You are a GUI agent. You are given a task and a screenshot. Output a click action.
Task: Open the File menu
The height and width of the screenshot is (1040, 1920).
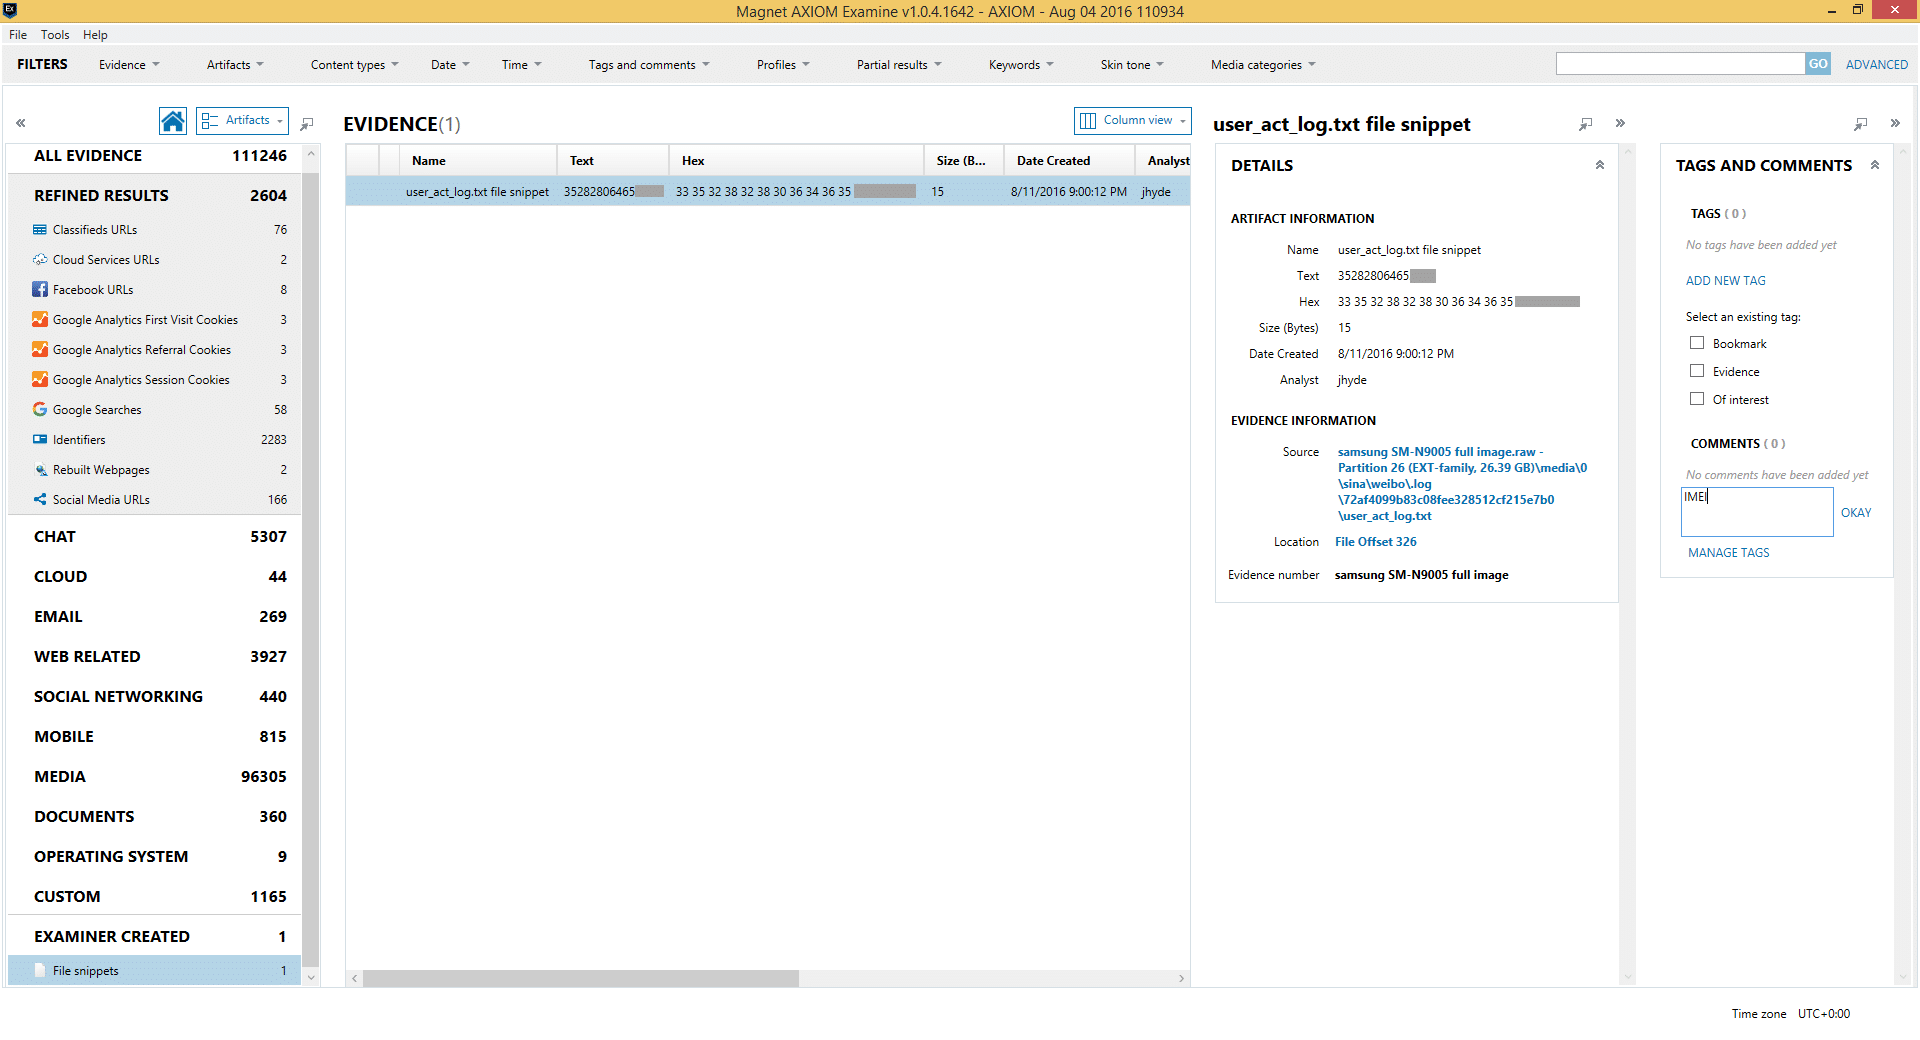18,35
